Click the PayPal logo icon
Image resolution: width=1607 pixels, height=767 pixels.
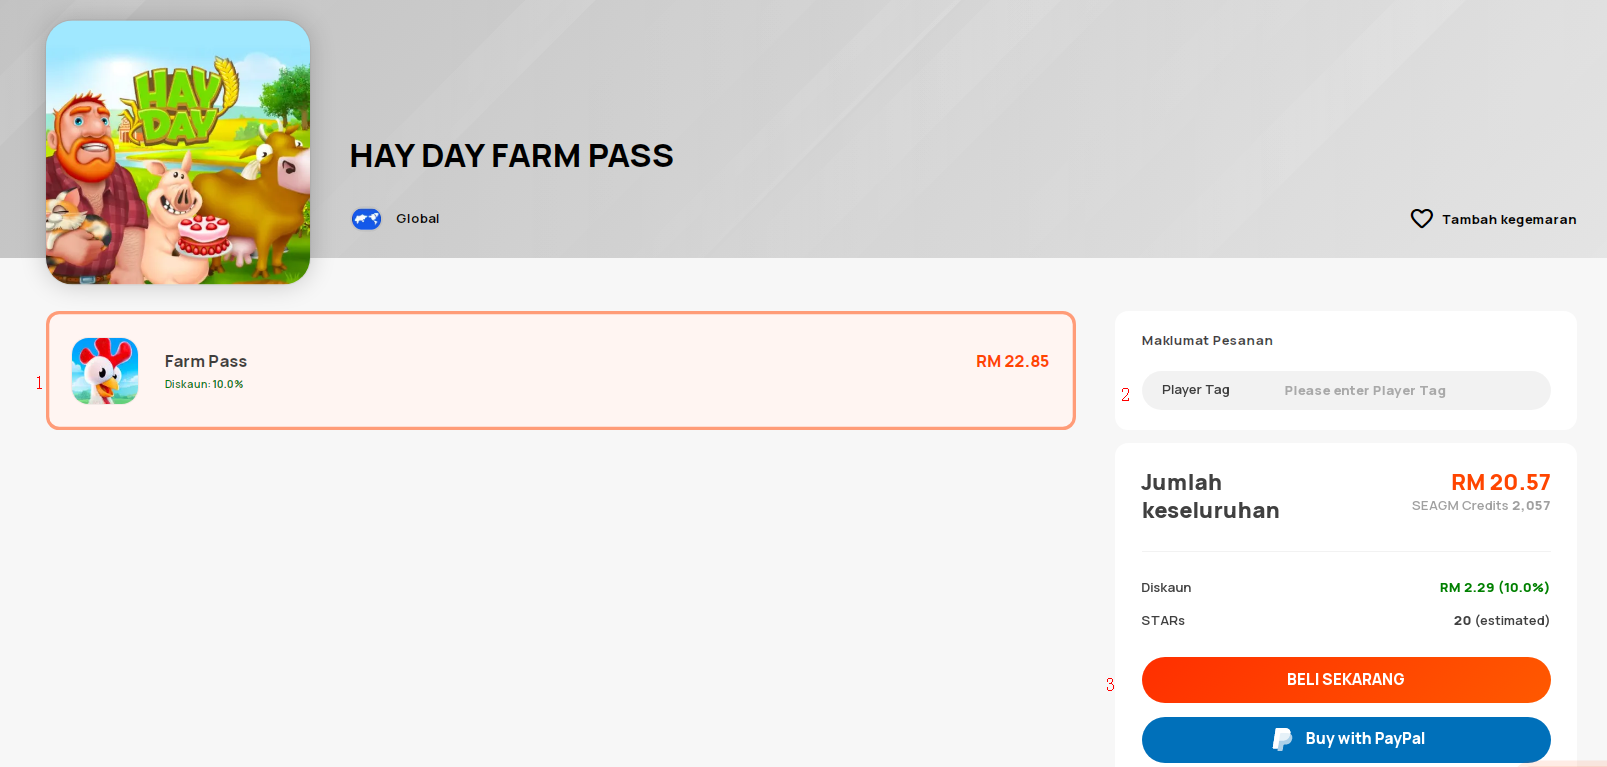point(1282,739)
